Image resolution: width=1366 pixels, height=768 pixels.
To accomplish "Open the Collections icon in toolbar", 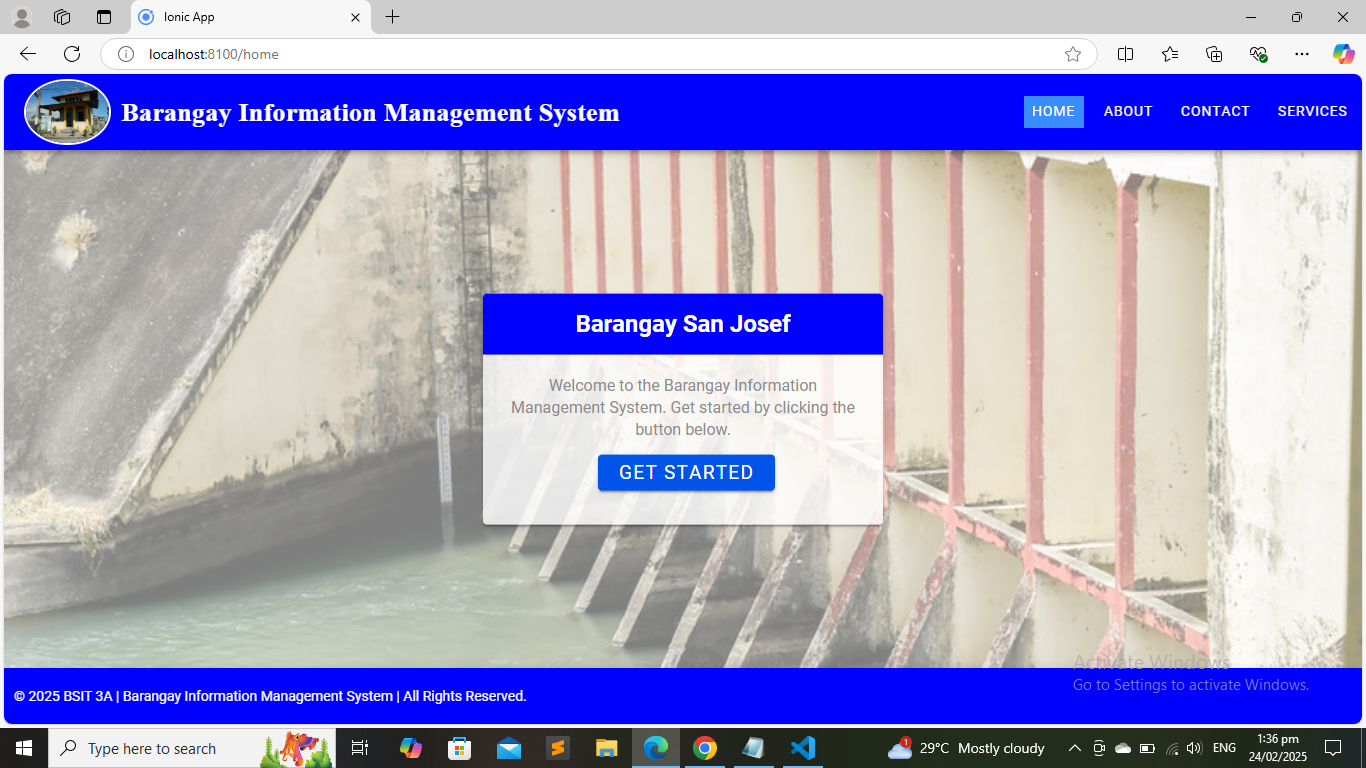I will [x=1214, y=54].
